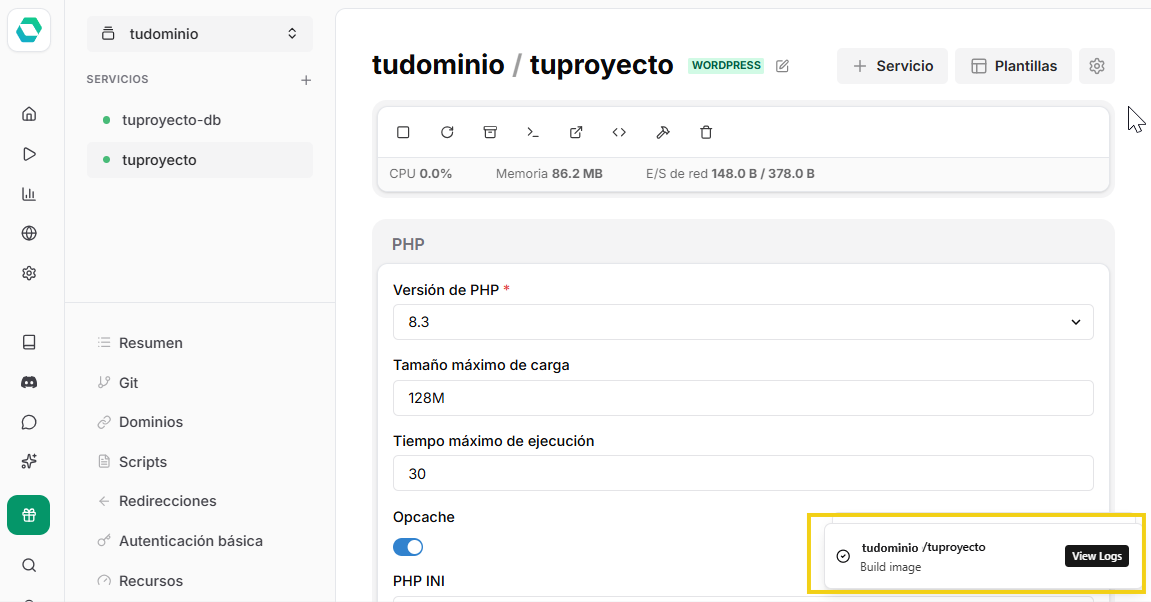Expand the tudominio project selector

[200, 34]
